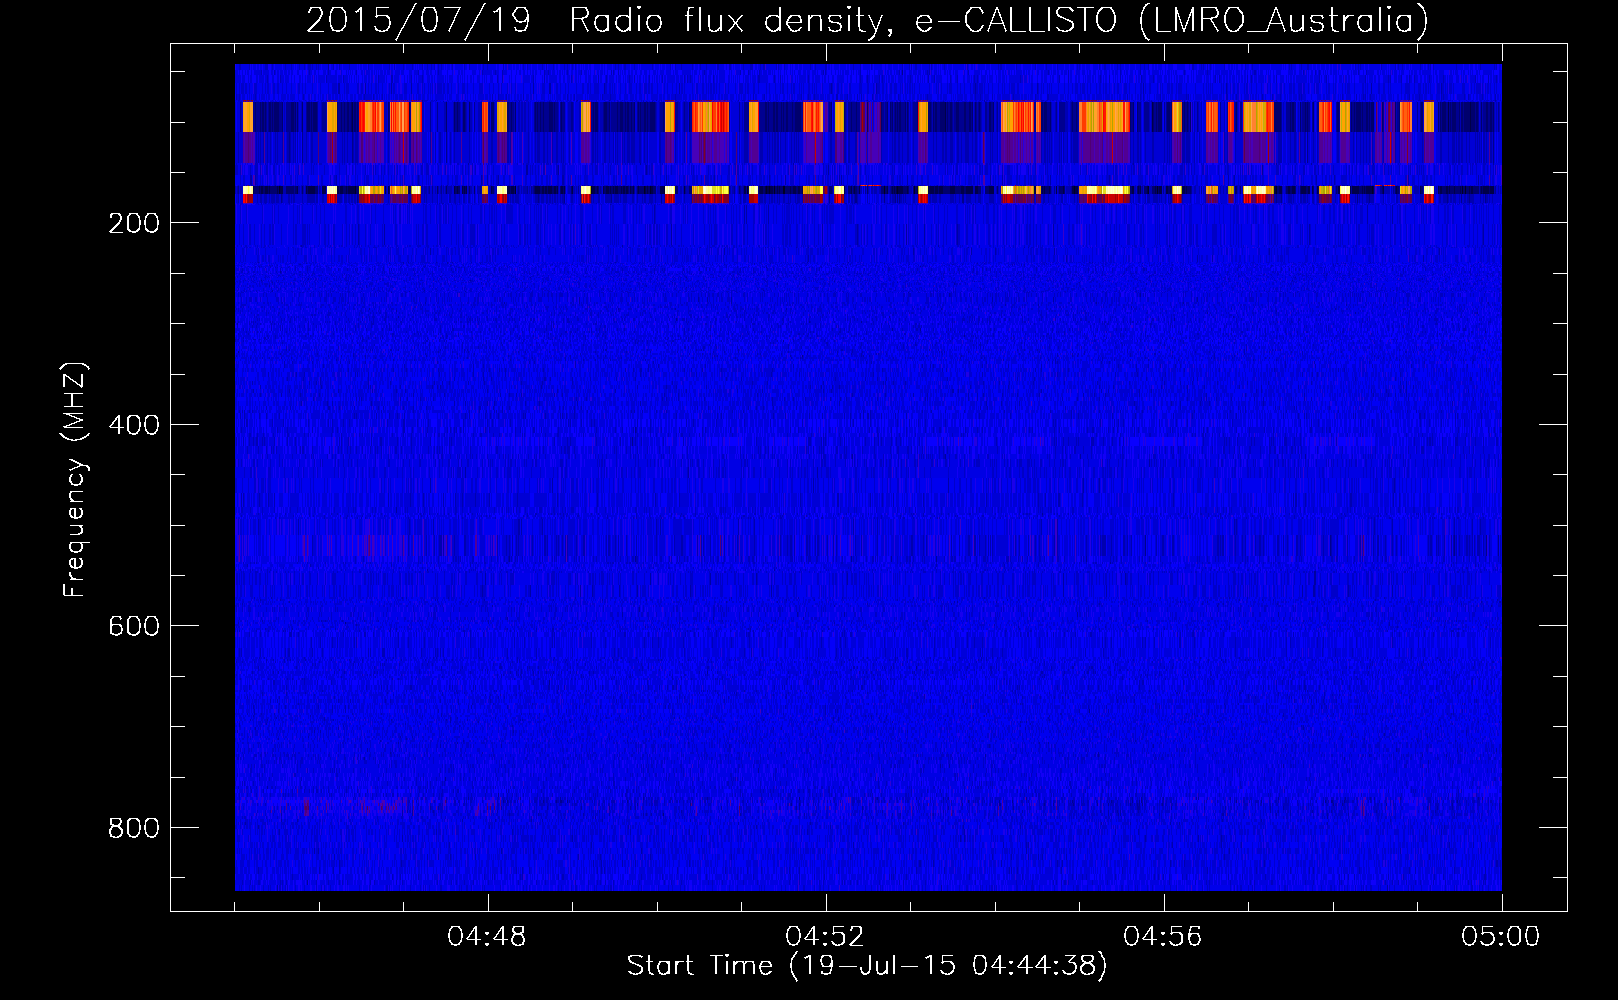Click the '05:00' time tick label
The height and width of the screenshot is (1000, 1618).
click(1501, 937)
